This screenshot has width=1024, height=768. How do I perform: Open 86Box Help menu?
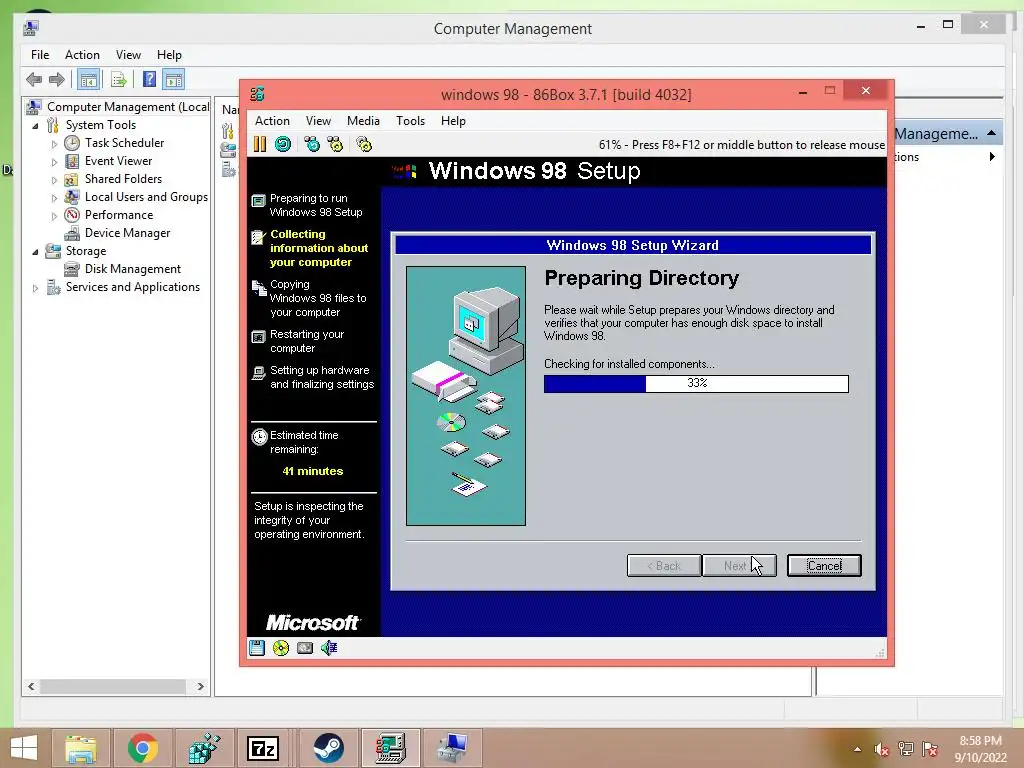[x=453, y=121]
